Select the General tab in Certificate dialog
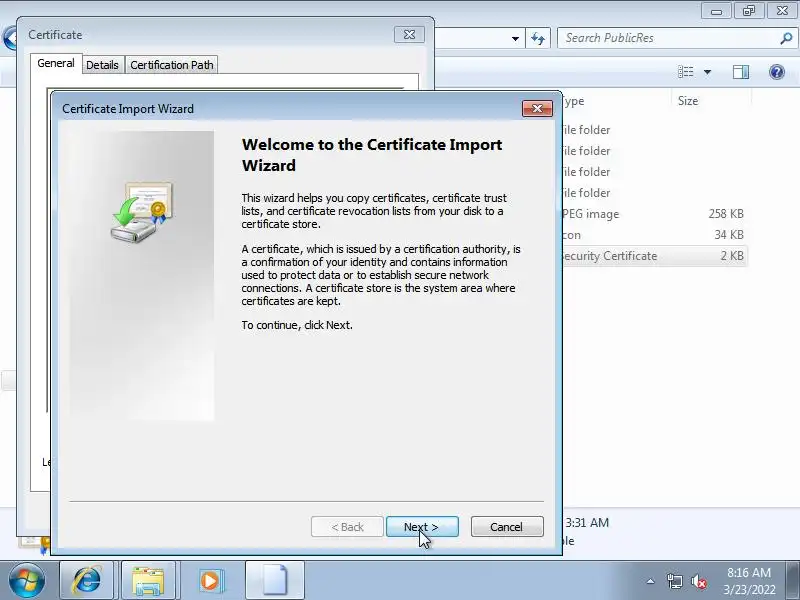This screenshot has height=600, width=800. point(56,63)
